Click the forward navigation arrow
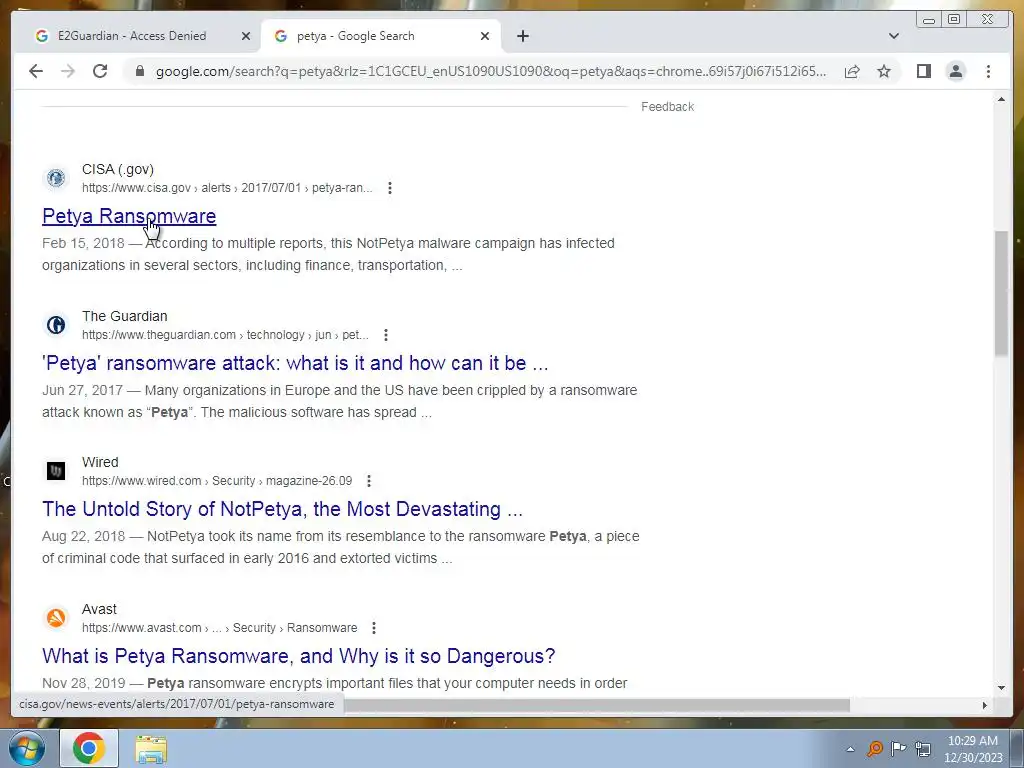Viewport: 1024px width, 768px height. [x=68, y=71]
